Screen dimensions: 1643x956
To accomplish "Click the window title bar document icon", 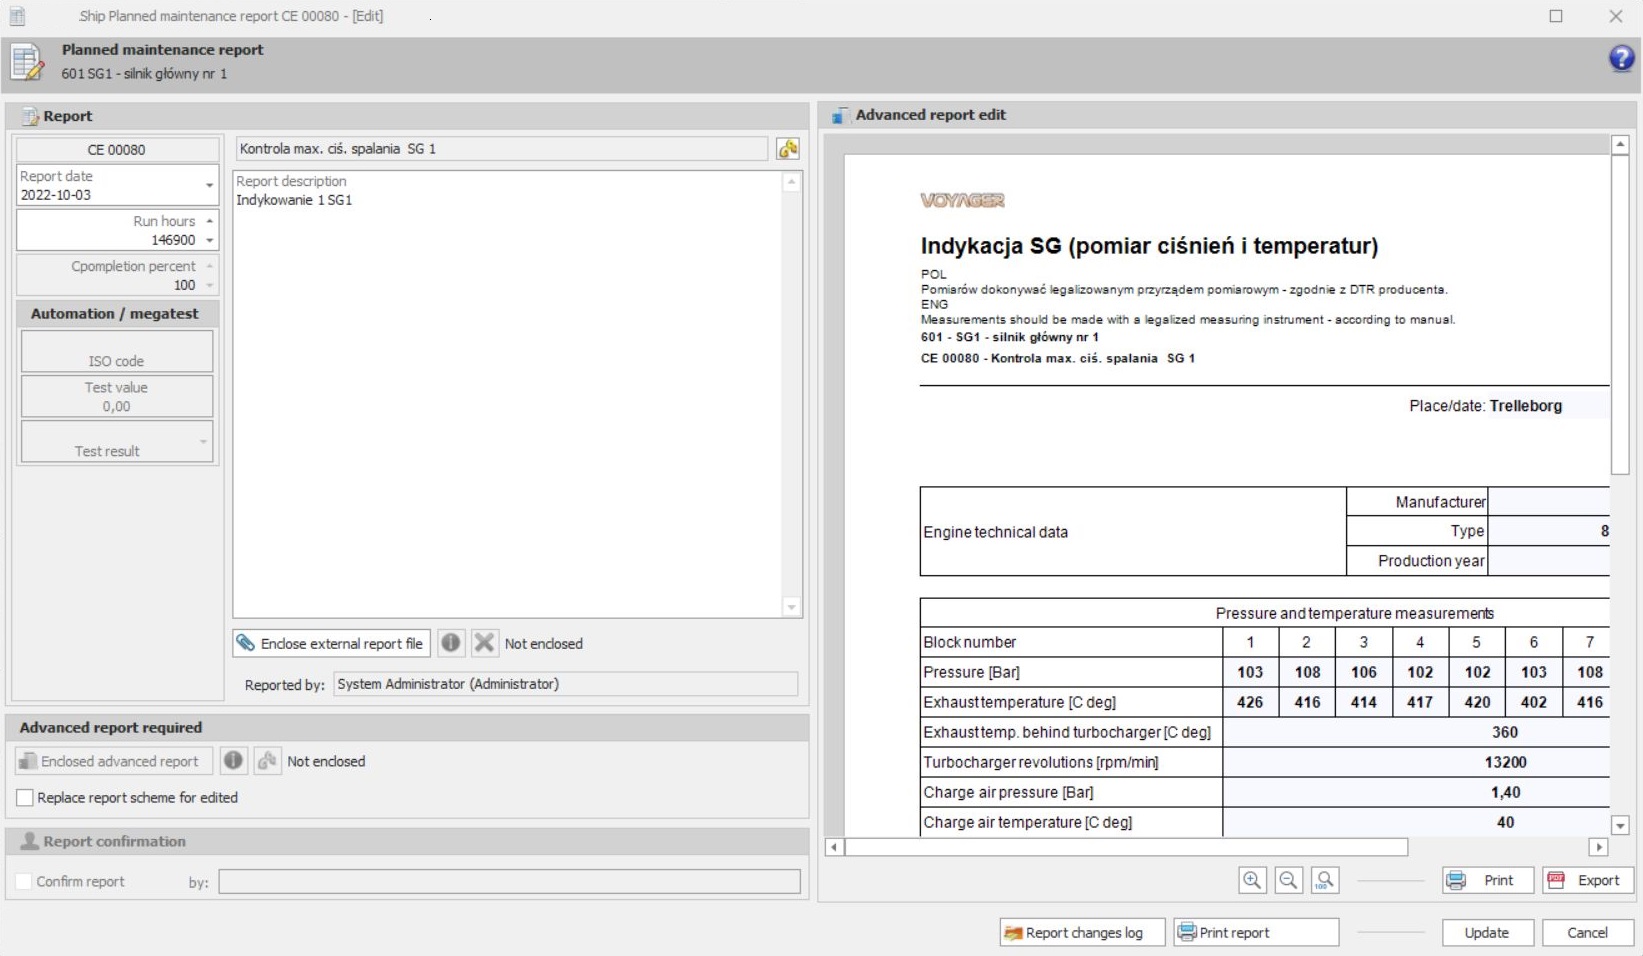I will click(x=17, y=16).
